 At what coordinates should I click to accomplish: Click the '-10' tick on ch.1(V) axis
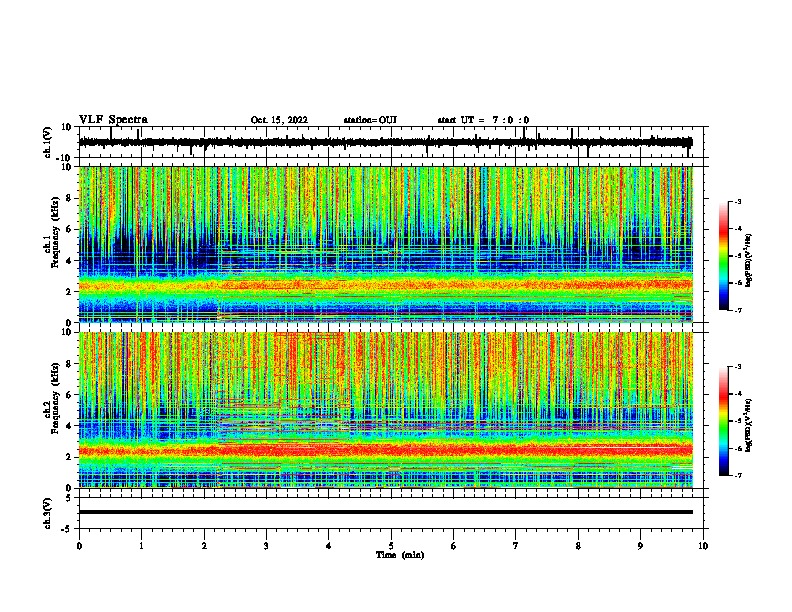click(65, 158)
